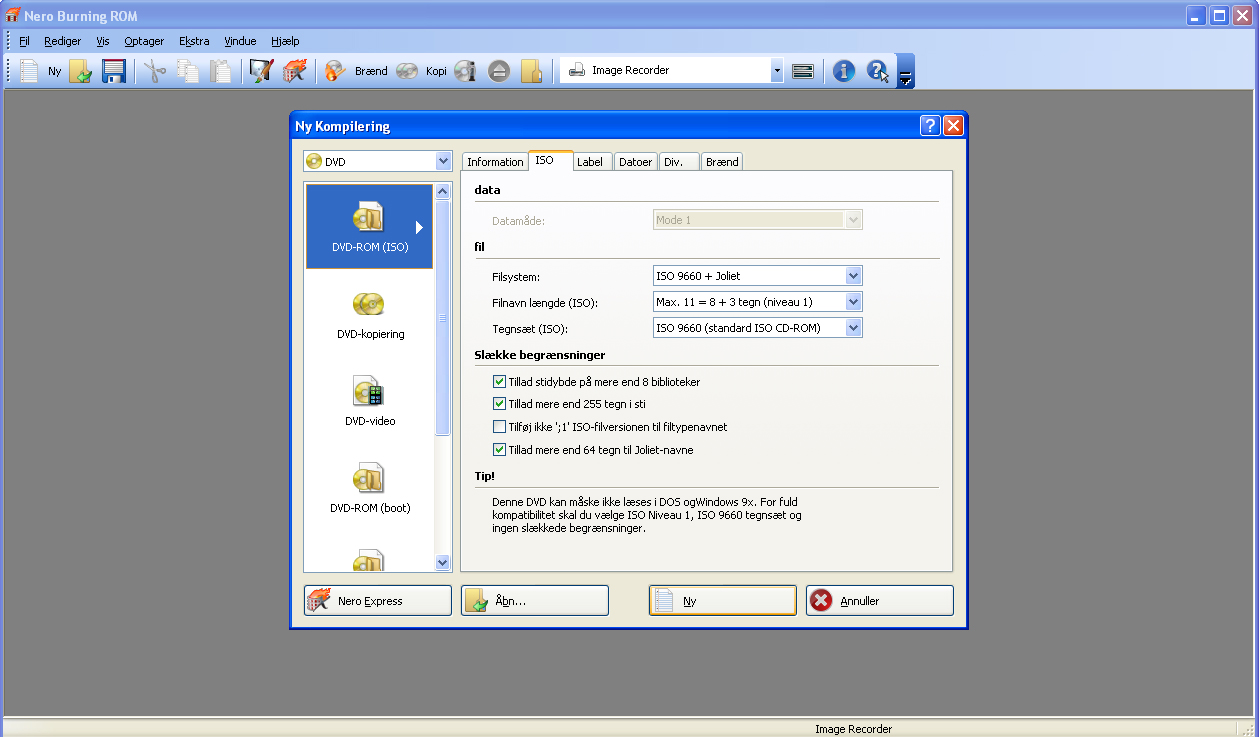Click the Annuller button
This screenshot has height=737, width=1259.
click(879, 601)
